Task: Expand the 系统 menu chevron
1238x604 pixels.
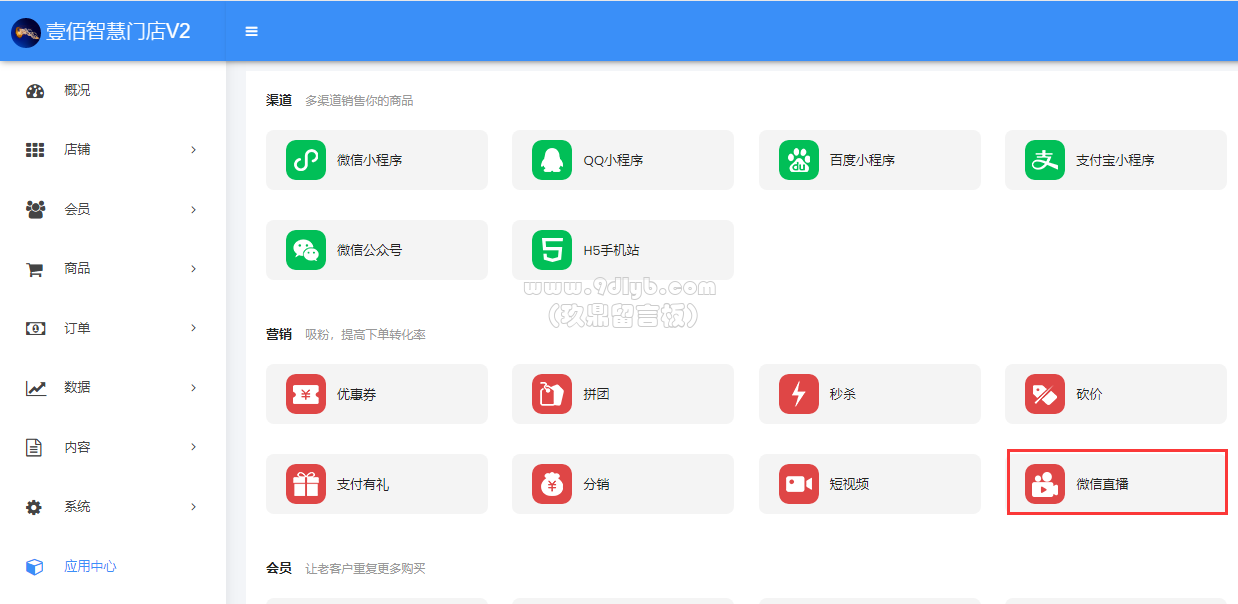Action: (x=194, y=507)
